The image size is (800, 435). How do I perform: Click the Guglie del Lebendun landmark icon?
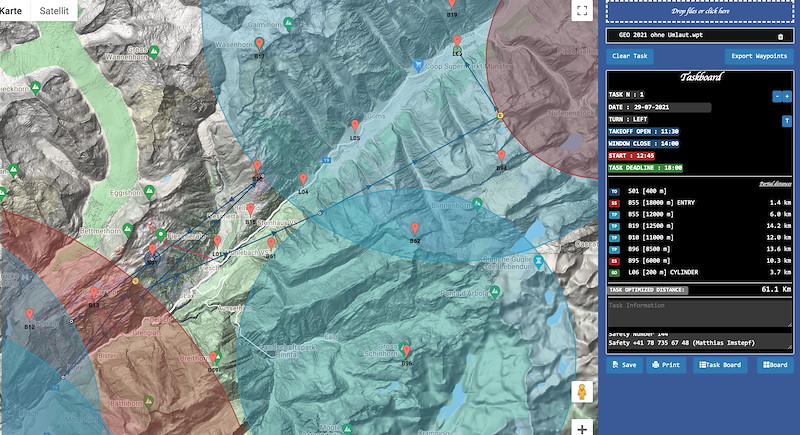pyautogui.click(x=539, y=261)
